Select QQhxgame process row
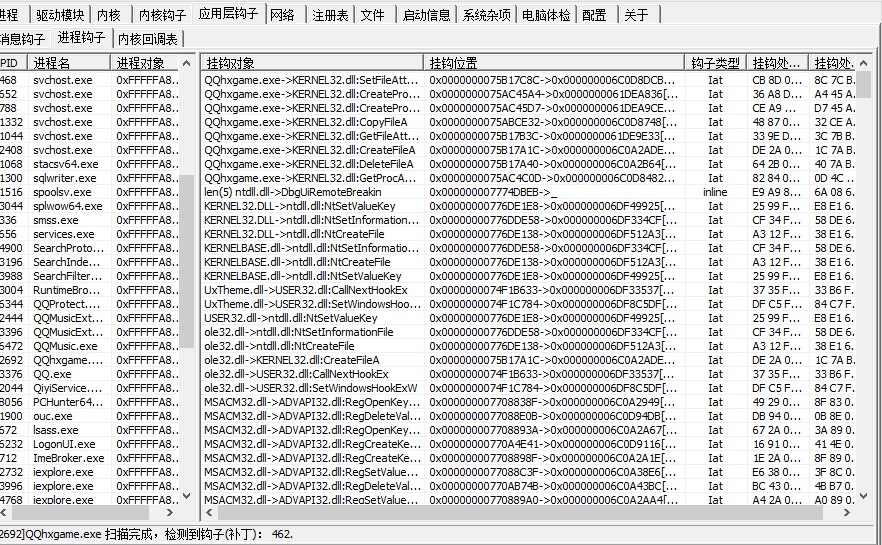882x545 pixels. 89,360
